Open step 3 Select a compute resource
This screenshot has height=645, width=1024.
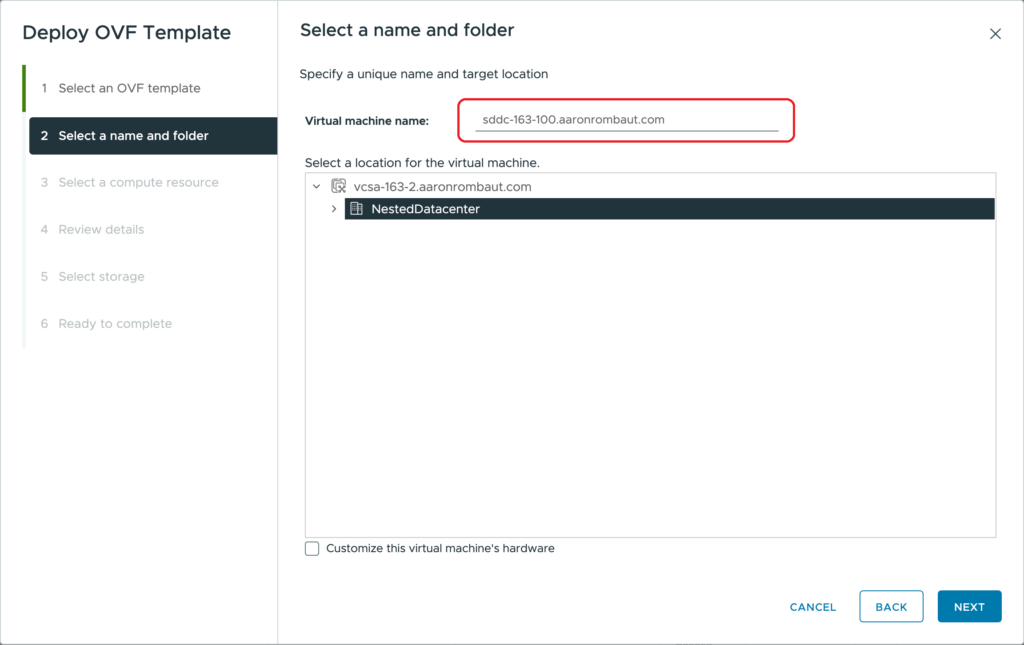coord(138,183)
